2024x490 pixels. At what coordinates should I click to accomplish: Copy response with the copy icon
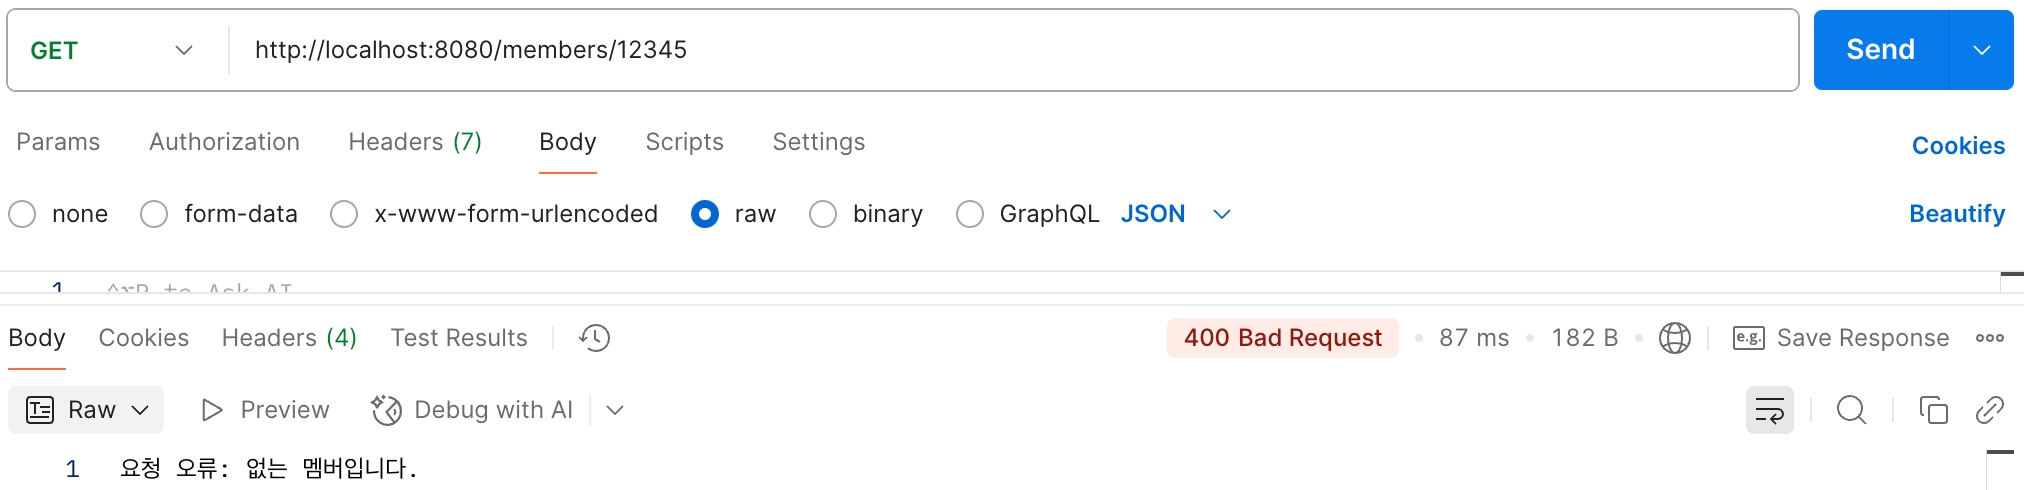click(x=1933, y=410)
